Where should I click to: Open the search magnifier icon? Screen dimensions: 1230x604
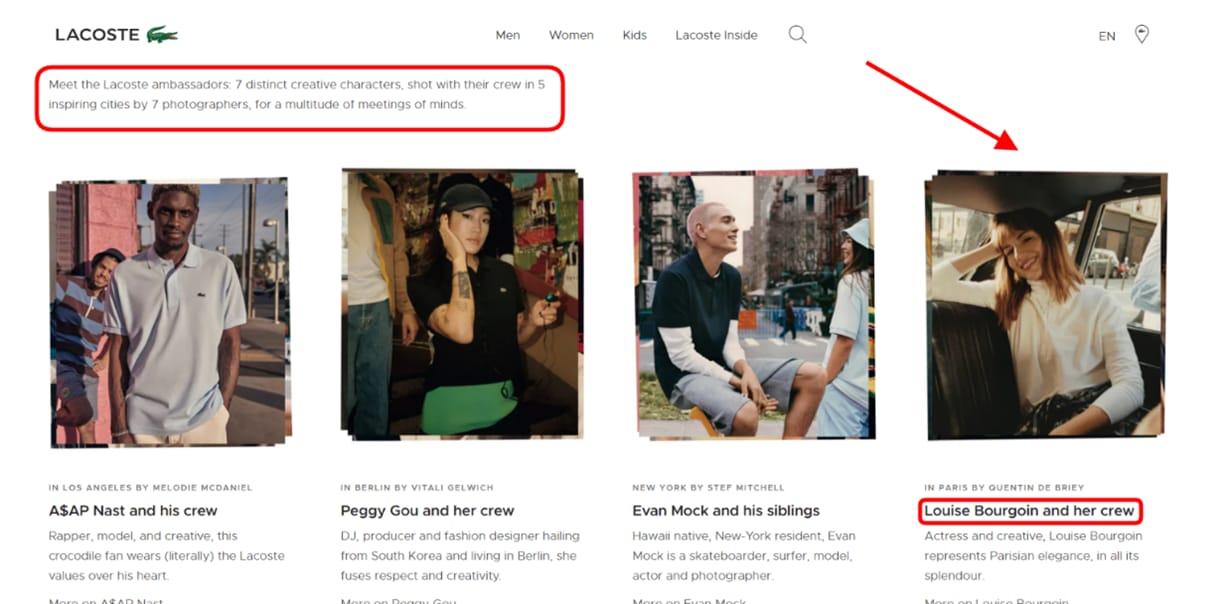coord(797,35)
